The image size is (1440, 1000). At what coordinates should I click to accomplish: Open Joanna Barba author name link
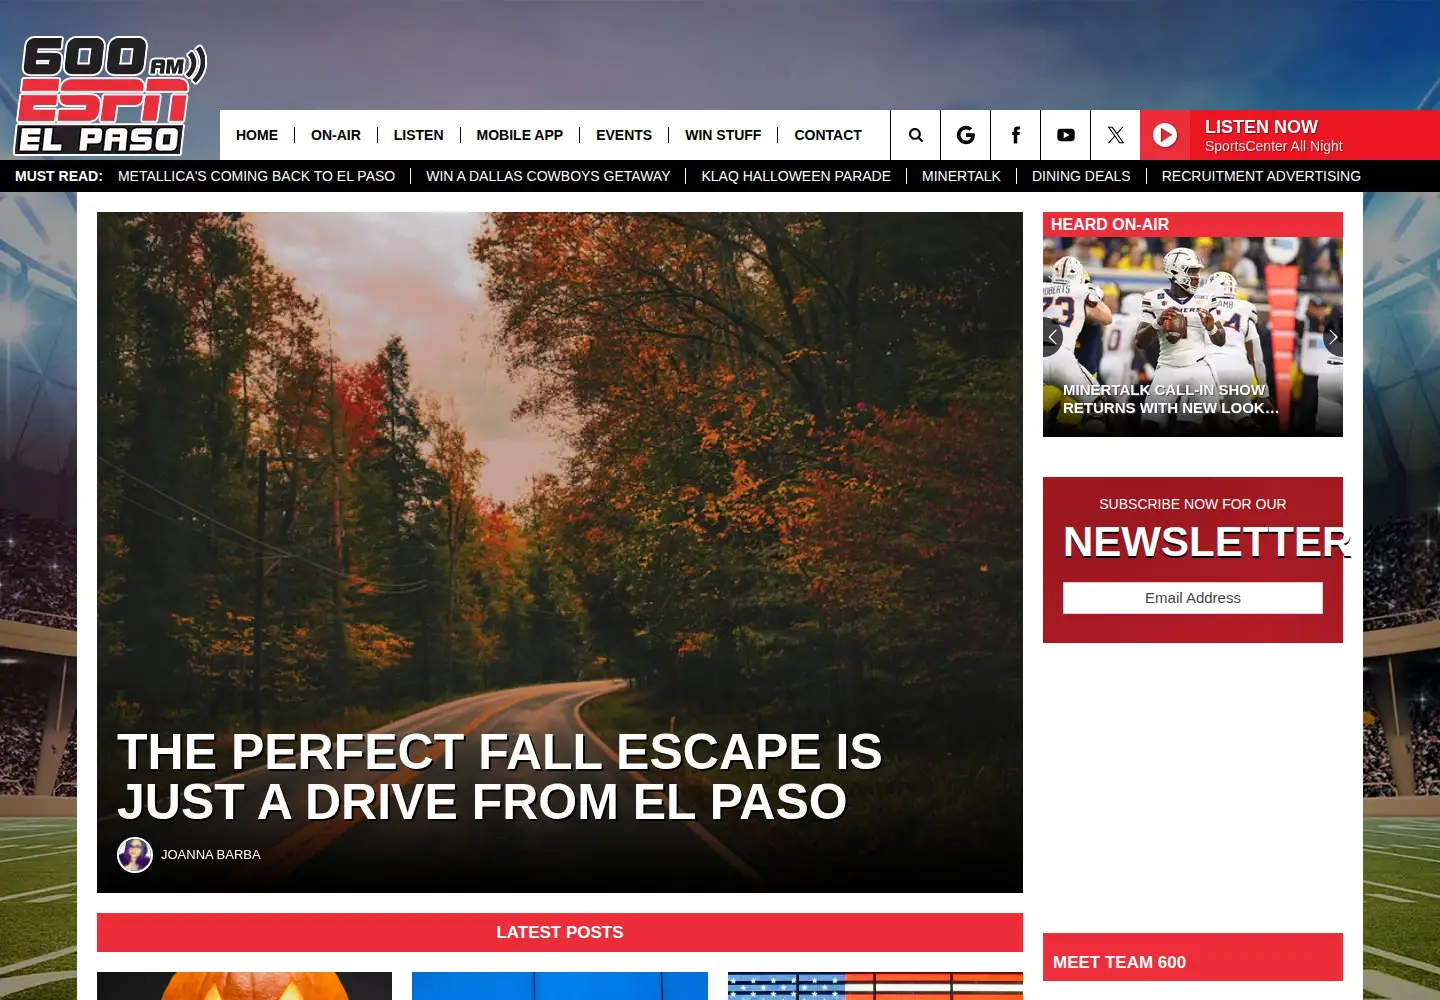click(x=211, y=855)
